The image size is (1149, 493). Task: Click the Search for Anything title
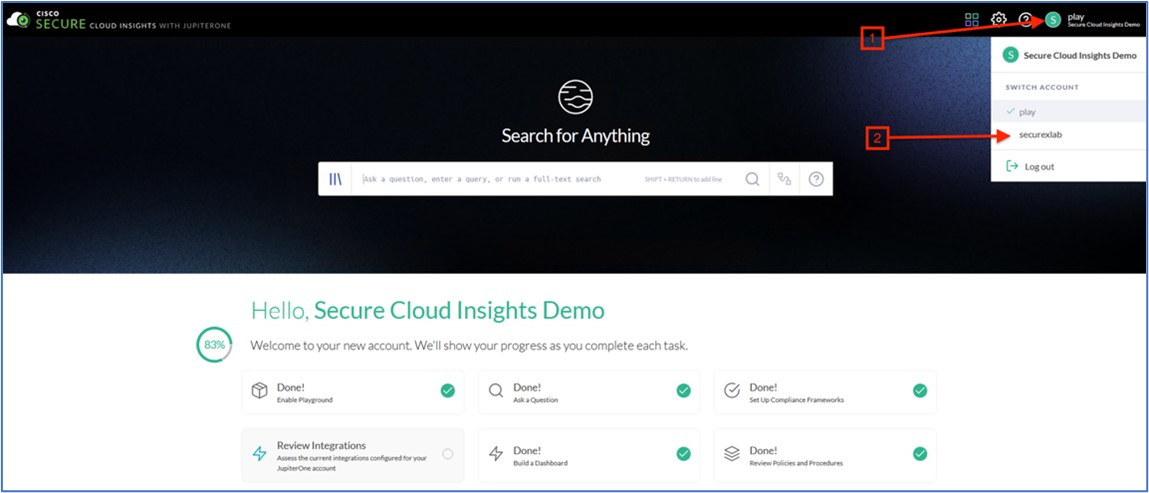575,136
